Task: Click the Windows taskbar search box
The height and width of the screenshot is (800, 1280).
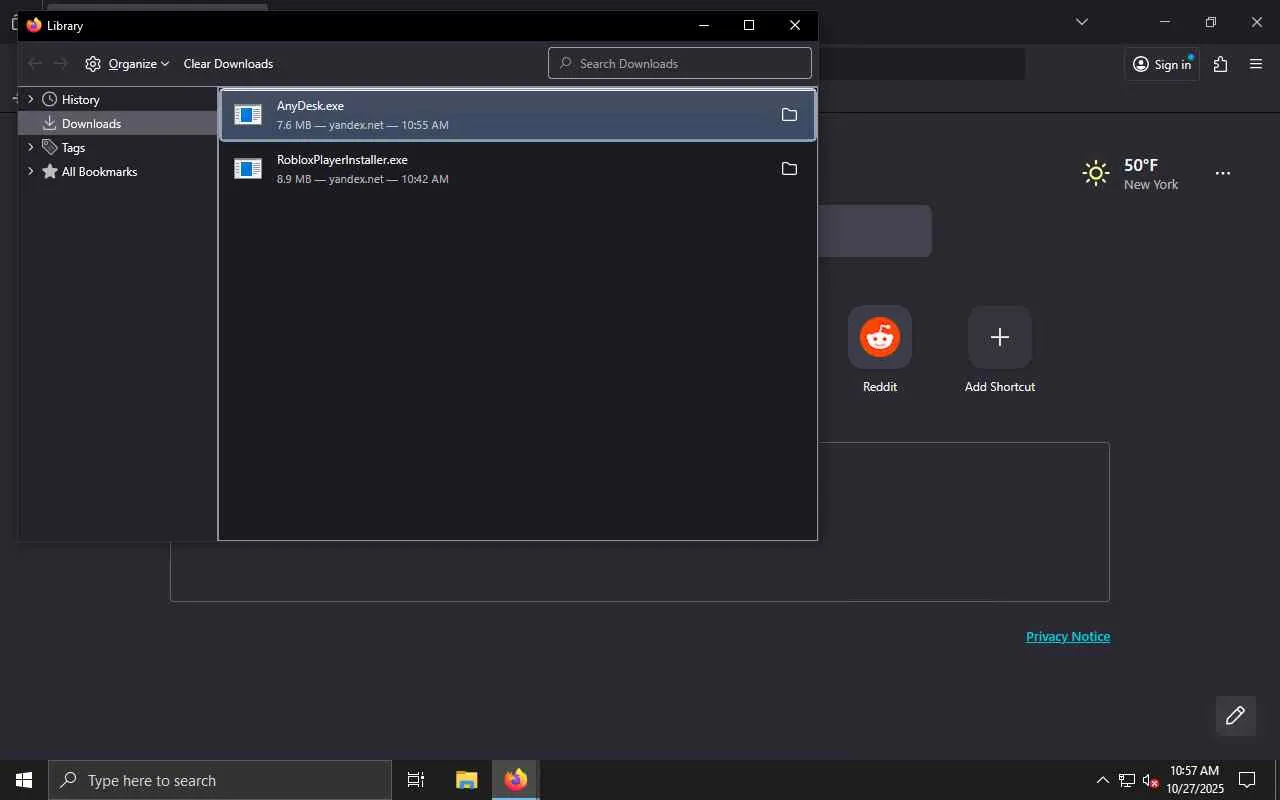Action: click(x=220, y=780)
